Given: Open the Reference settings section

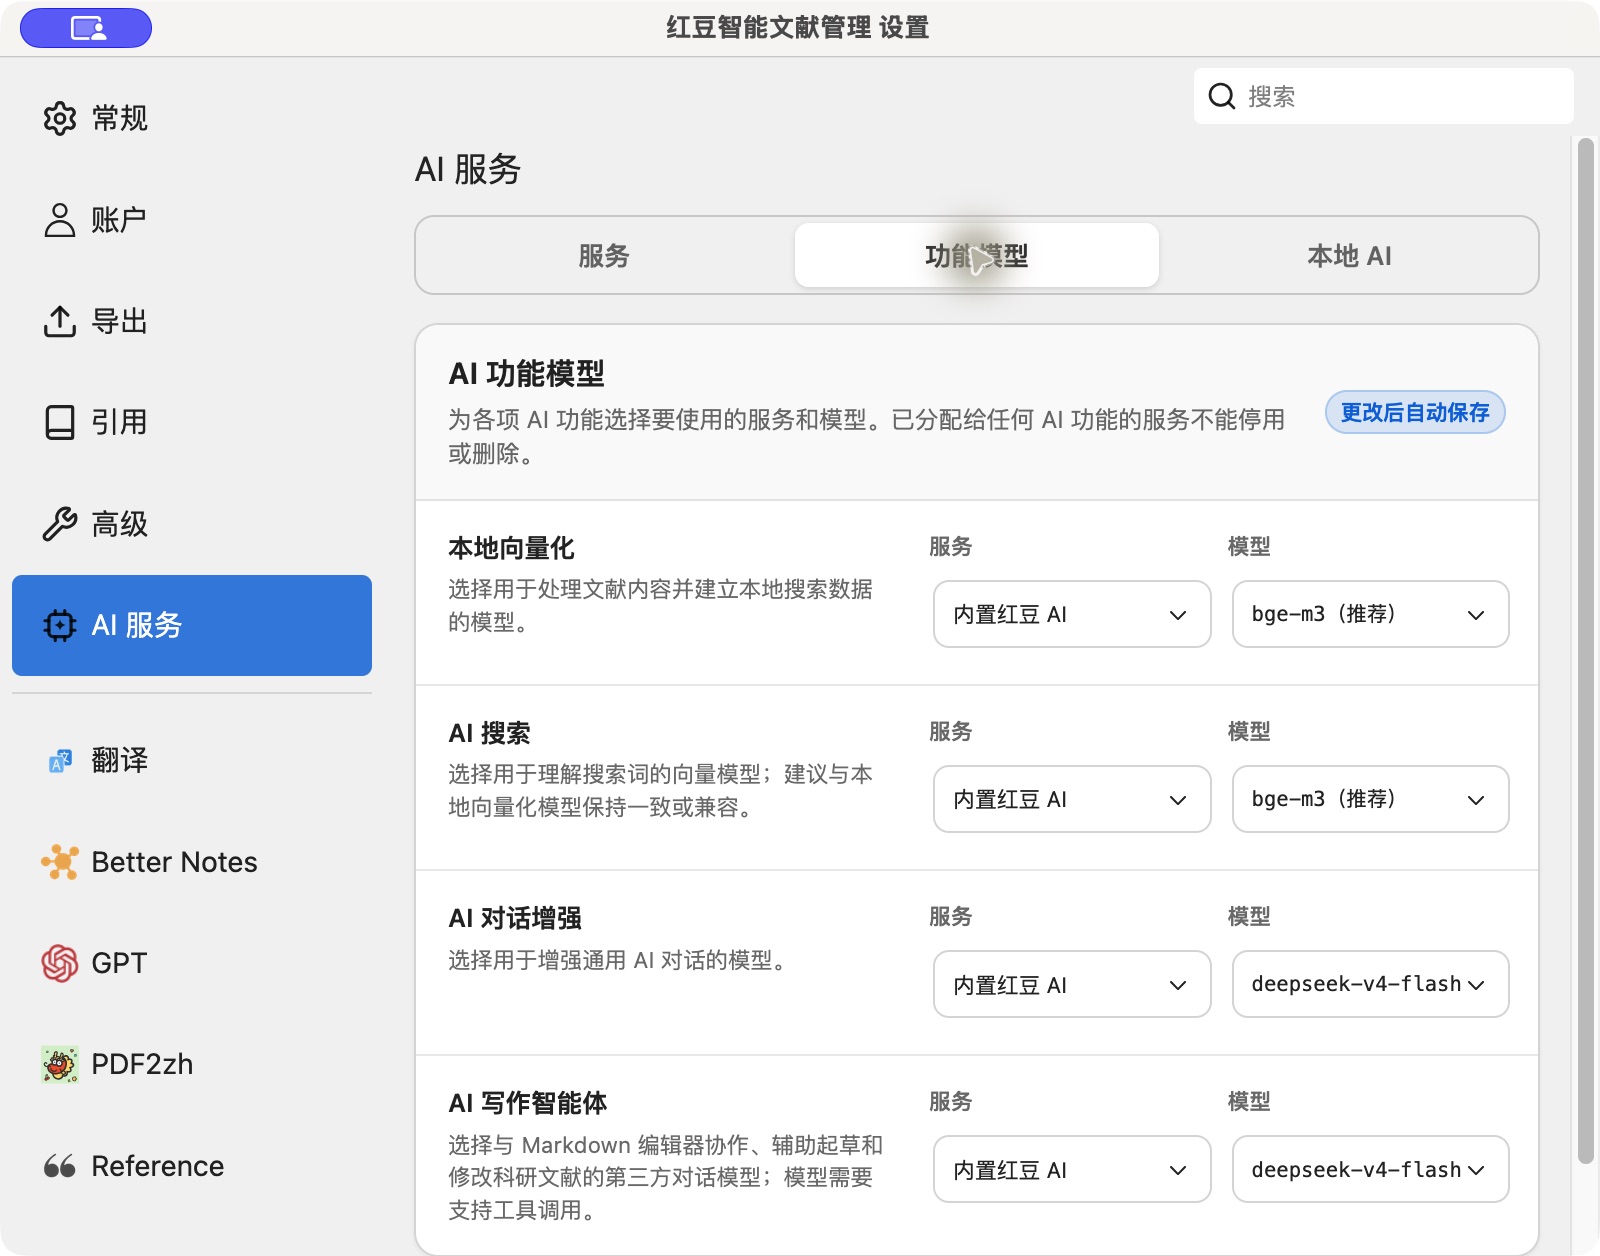Looking at the screenshot, I should [192, 1166].
